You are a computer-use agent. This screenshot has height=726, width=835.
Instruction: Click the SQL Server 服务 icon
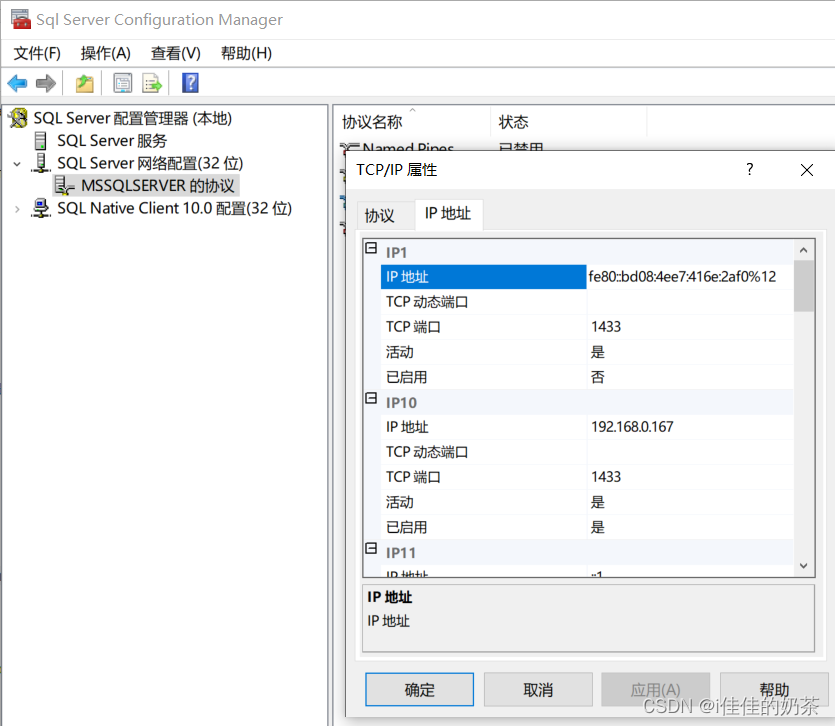point(40,141)
